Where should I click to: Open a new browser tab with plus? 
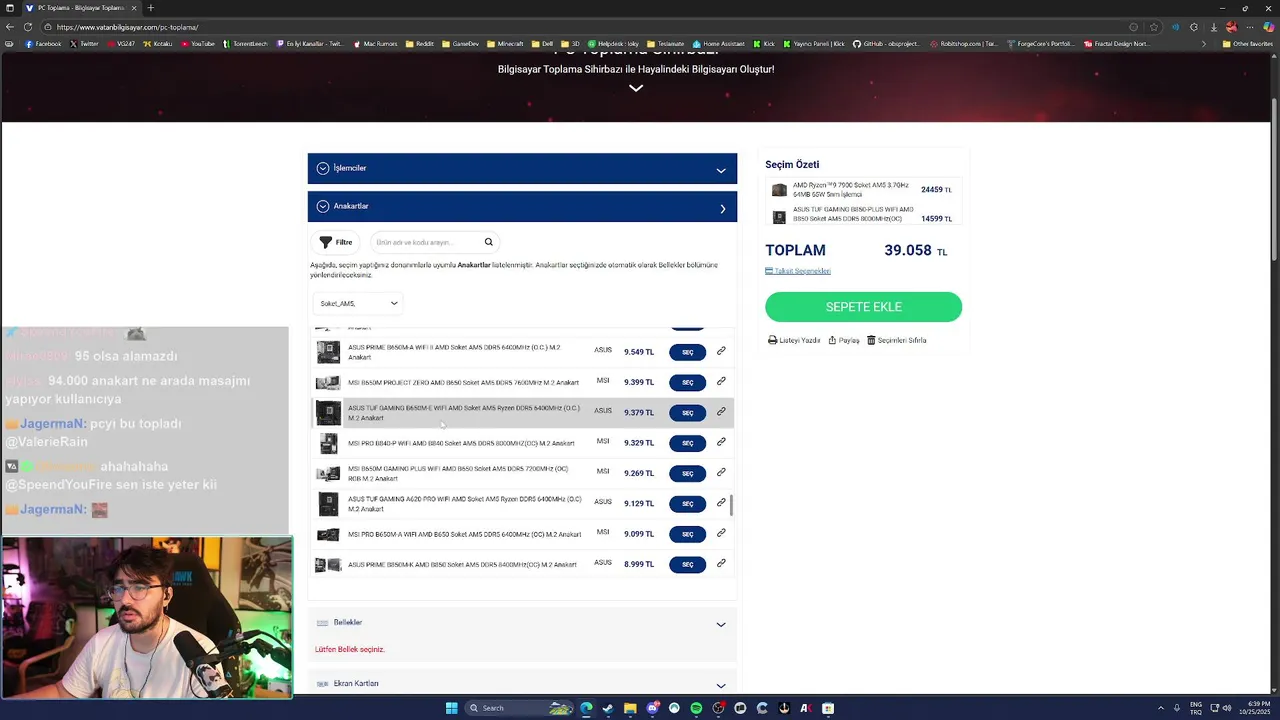tap(151, 8)
